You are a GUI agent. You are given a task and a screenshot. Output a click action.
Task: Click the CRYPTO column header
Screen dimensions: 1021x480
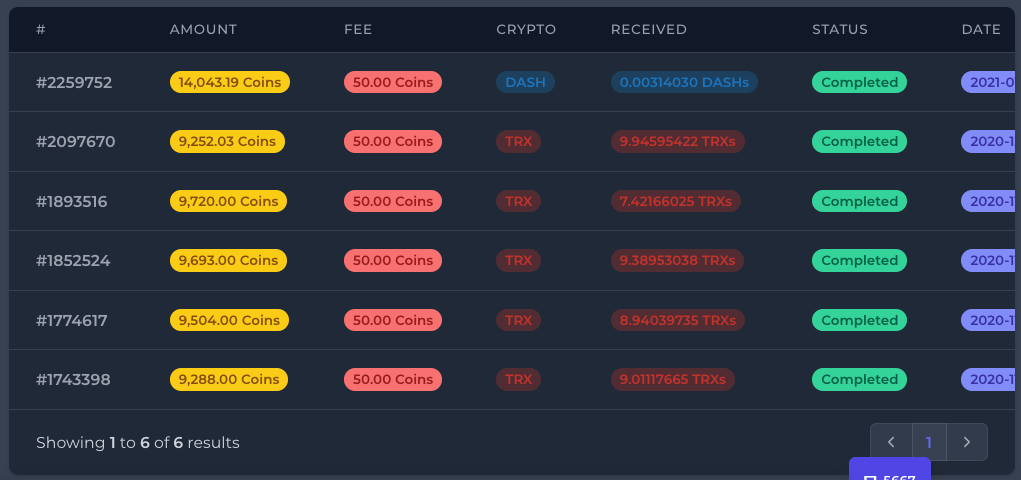pos(526,29)
